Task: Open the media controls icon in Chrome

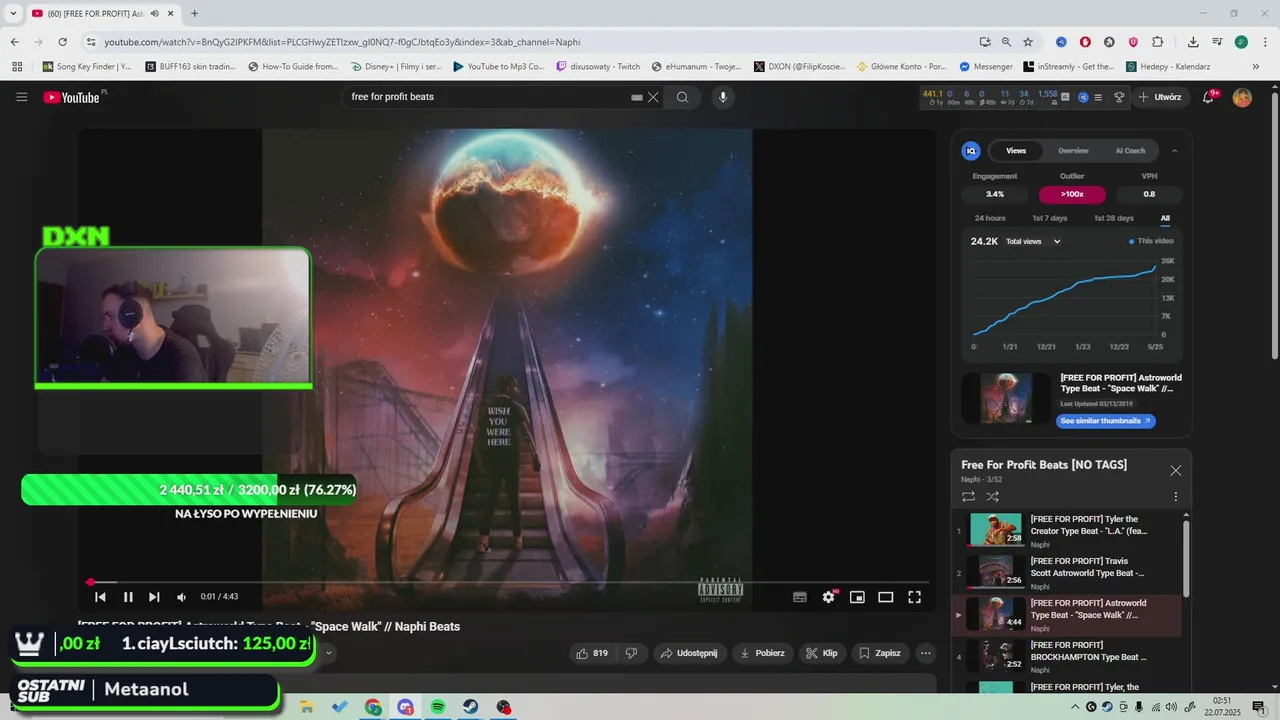Action: (1217, 42)
